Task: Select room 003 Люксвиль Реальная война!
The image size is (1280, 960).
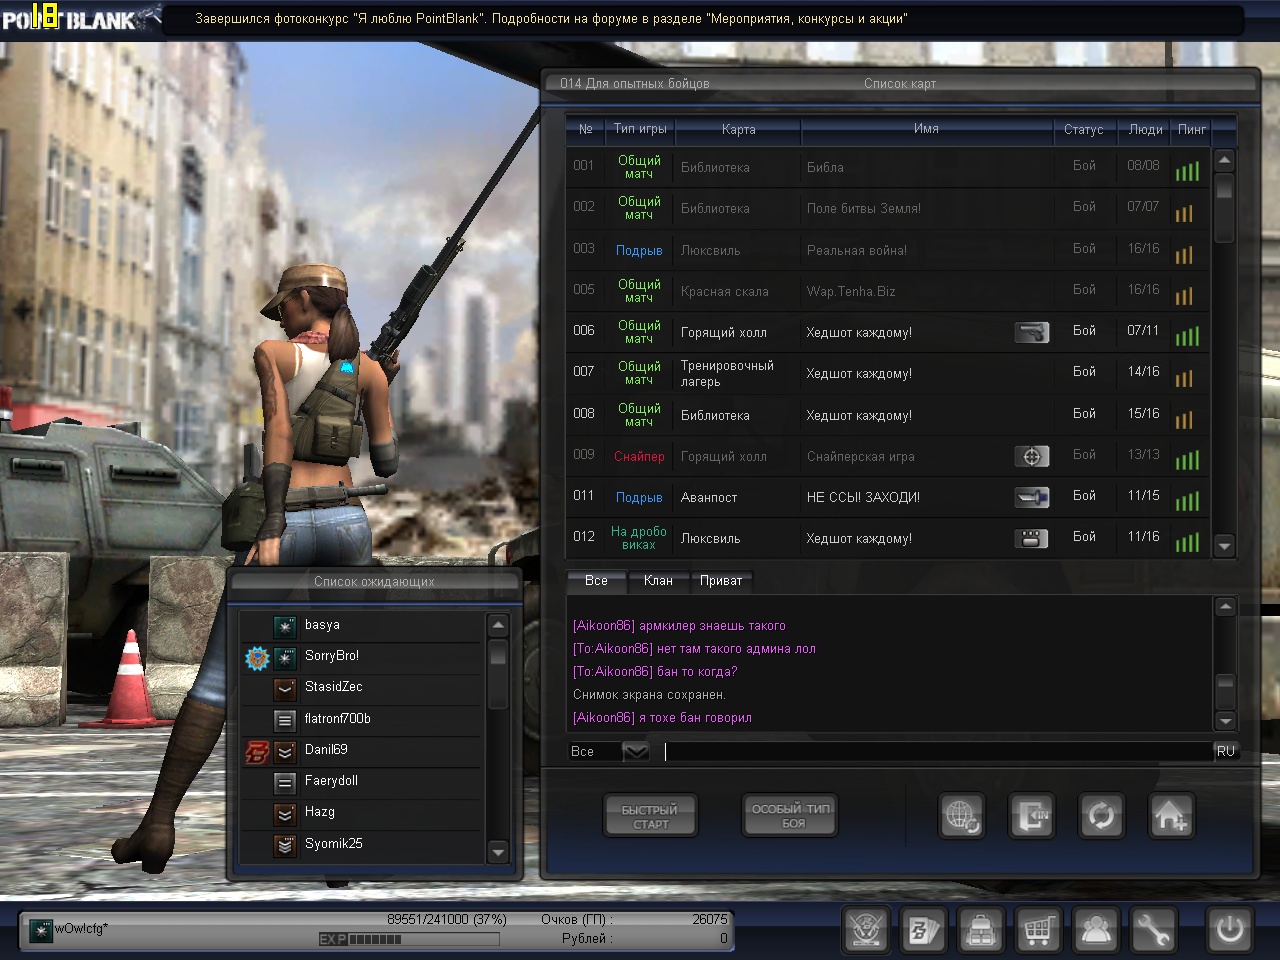Action: pos(887,250)
